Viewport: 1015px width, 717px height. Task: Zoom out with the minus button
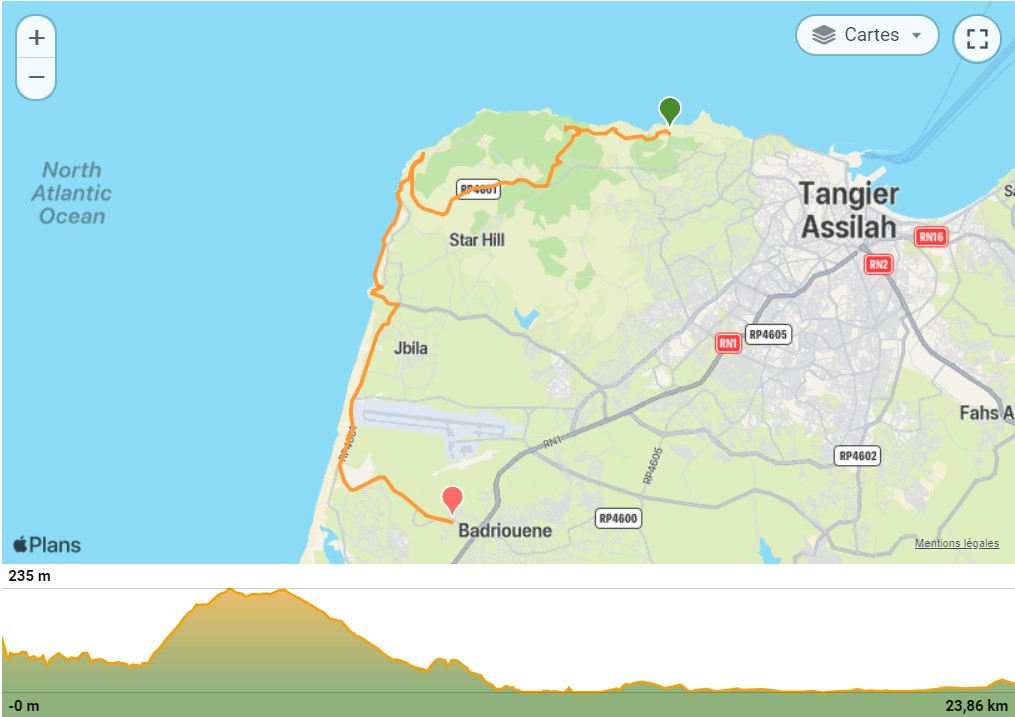(x=36, y=78)
